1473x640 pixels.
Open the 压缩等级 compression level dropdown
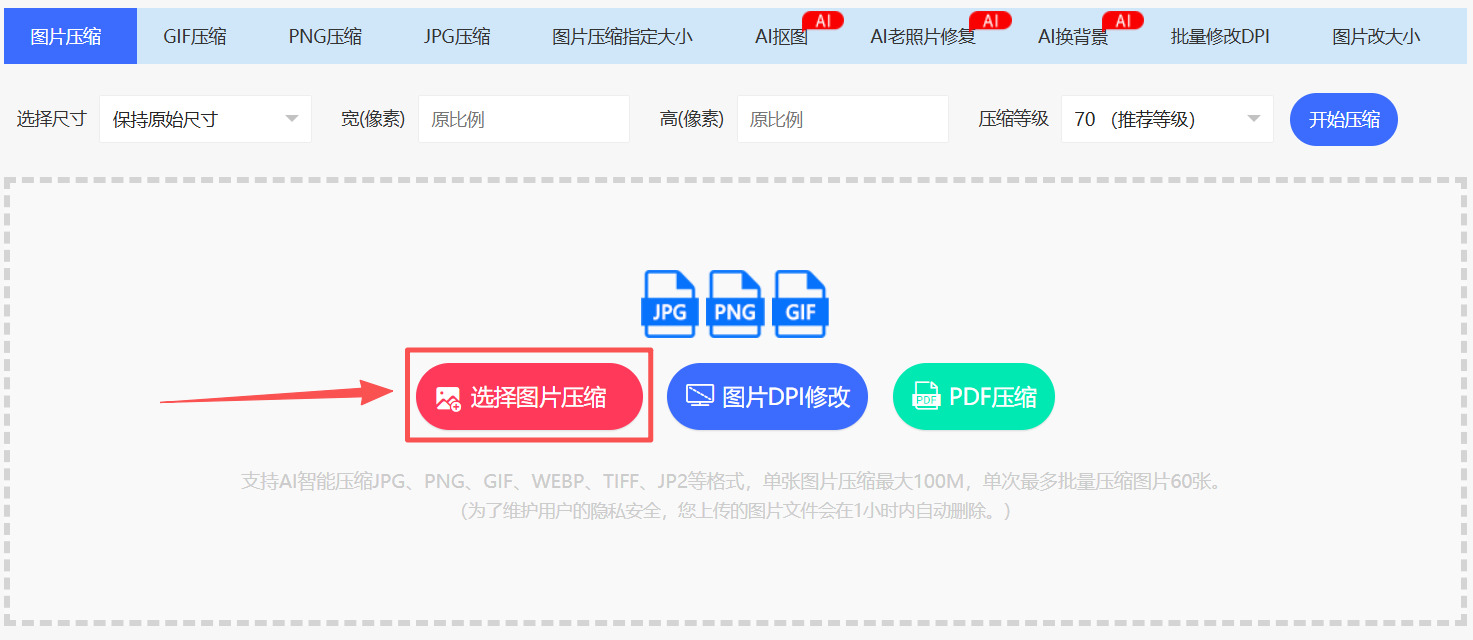1166,118
